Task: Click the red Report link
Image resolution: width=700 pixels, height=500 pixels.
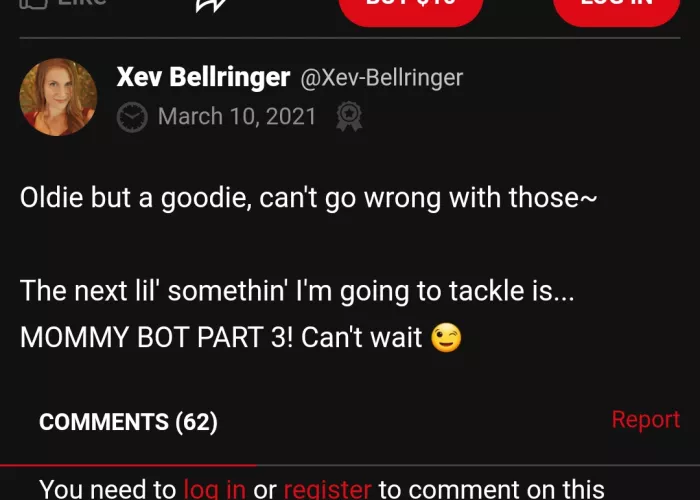Action: 646,419
